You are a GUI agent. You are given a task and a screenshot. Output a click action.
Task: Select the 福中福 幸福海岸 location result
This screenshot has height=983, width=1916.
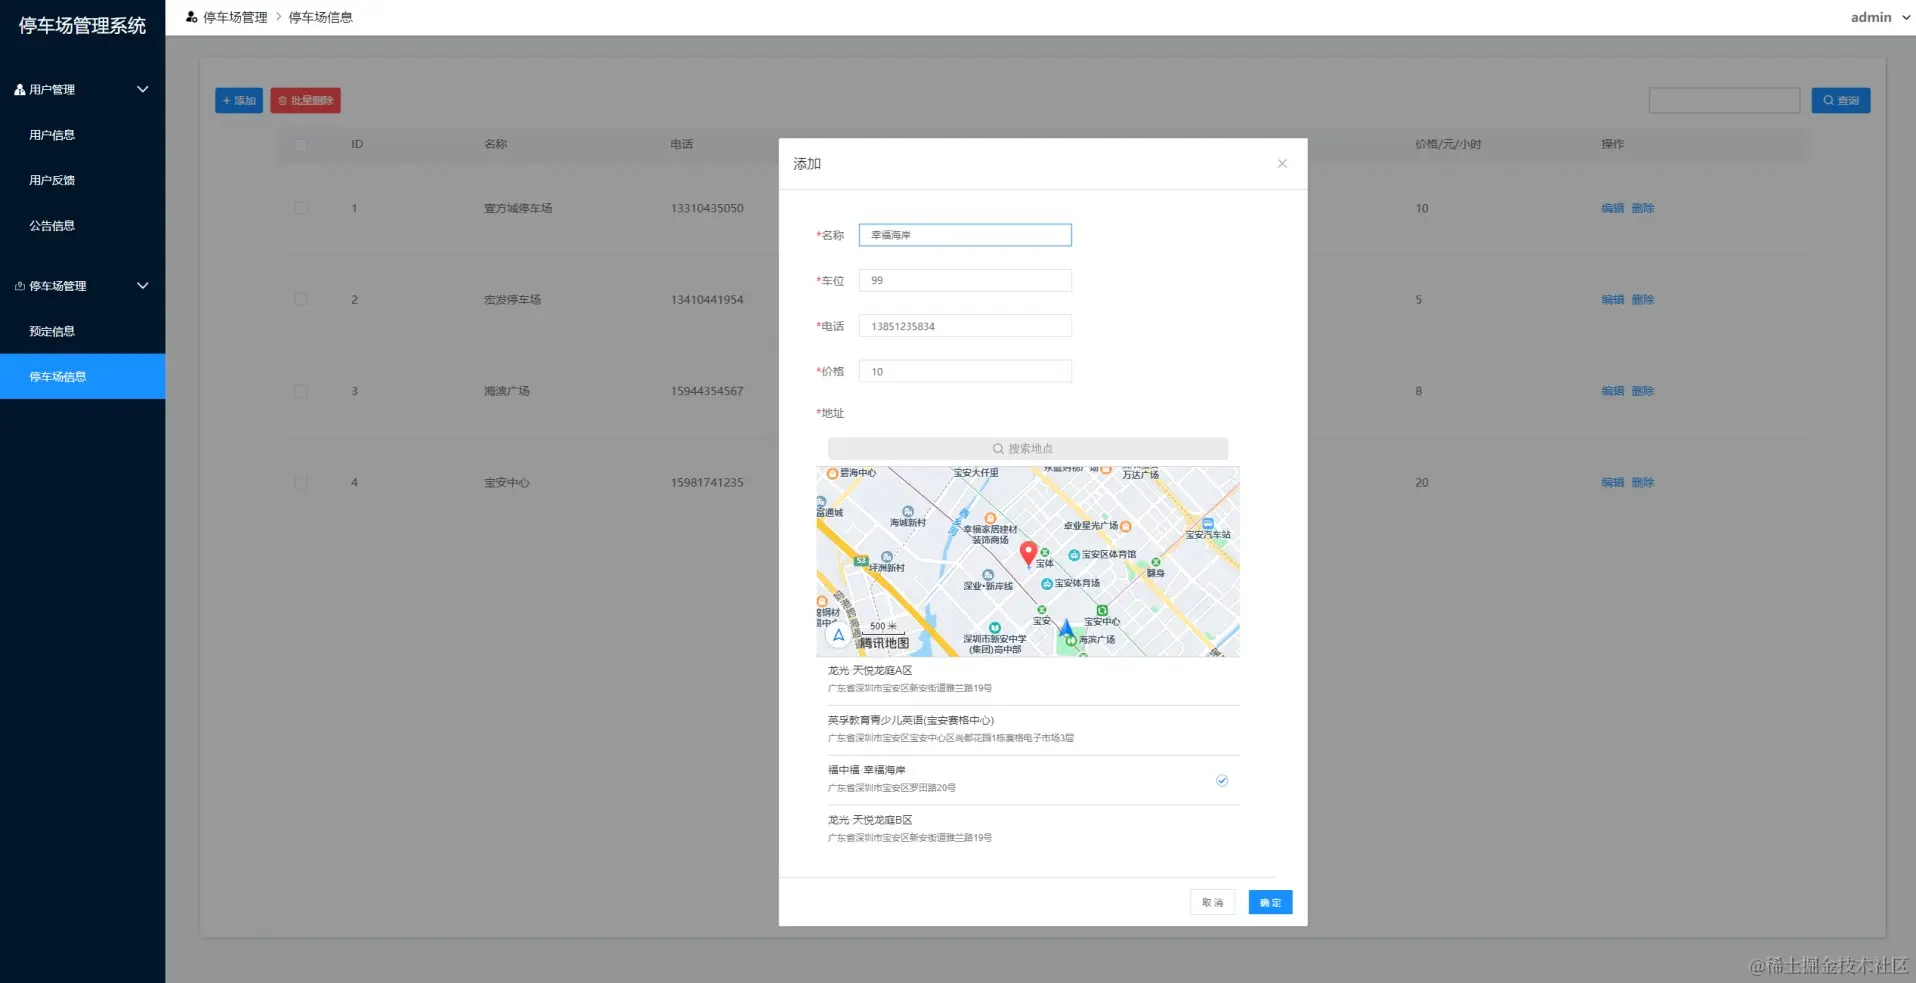tap(1028, 780)
